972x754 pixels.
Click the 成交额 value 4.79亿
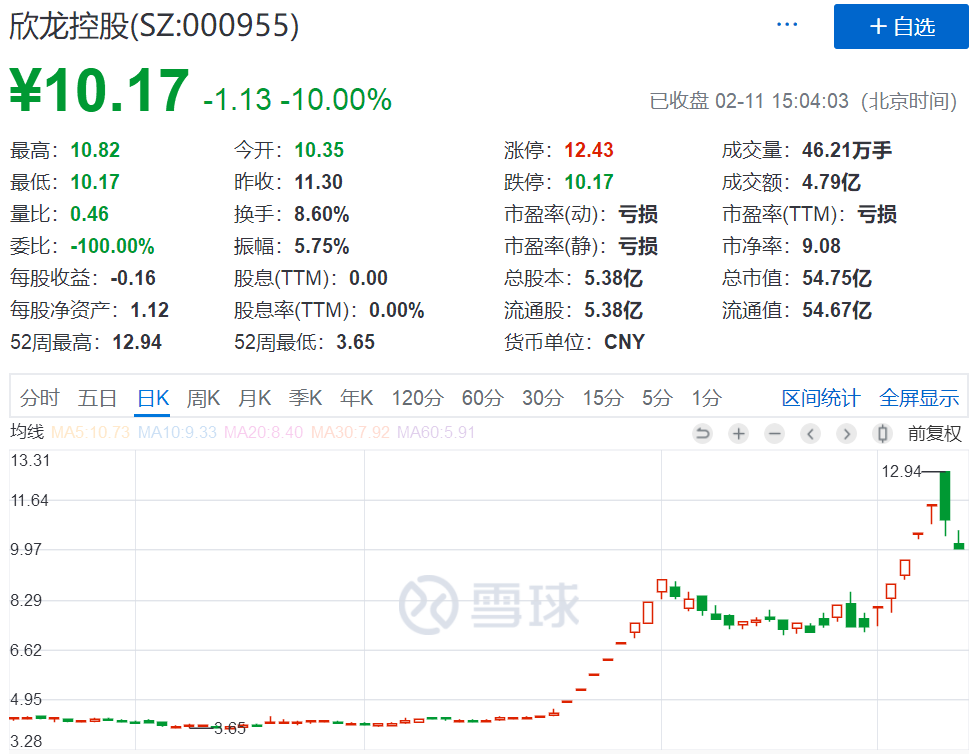click(831, 182)
